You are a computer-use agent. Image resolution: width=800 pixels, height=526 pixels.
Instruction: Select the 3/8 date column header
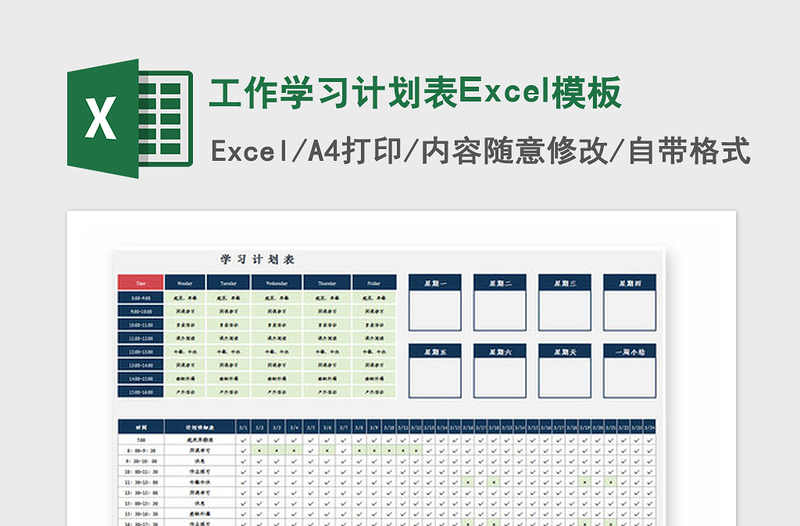tap(359, 427)
